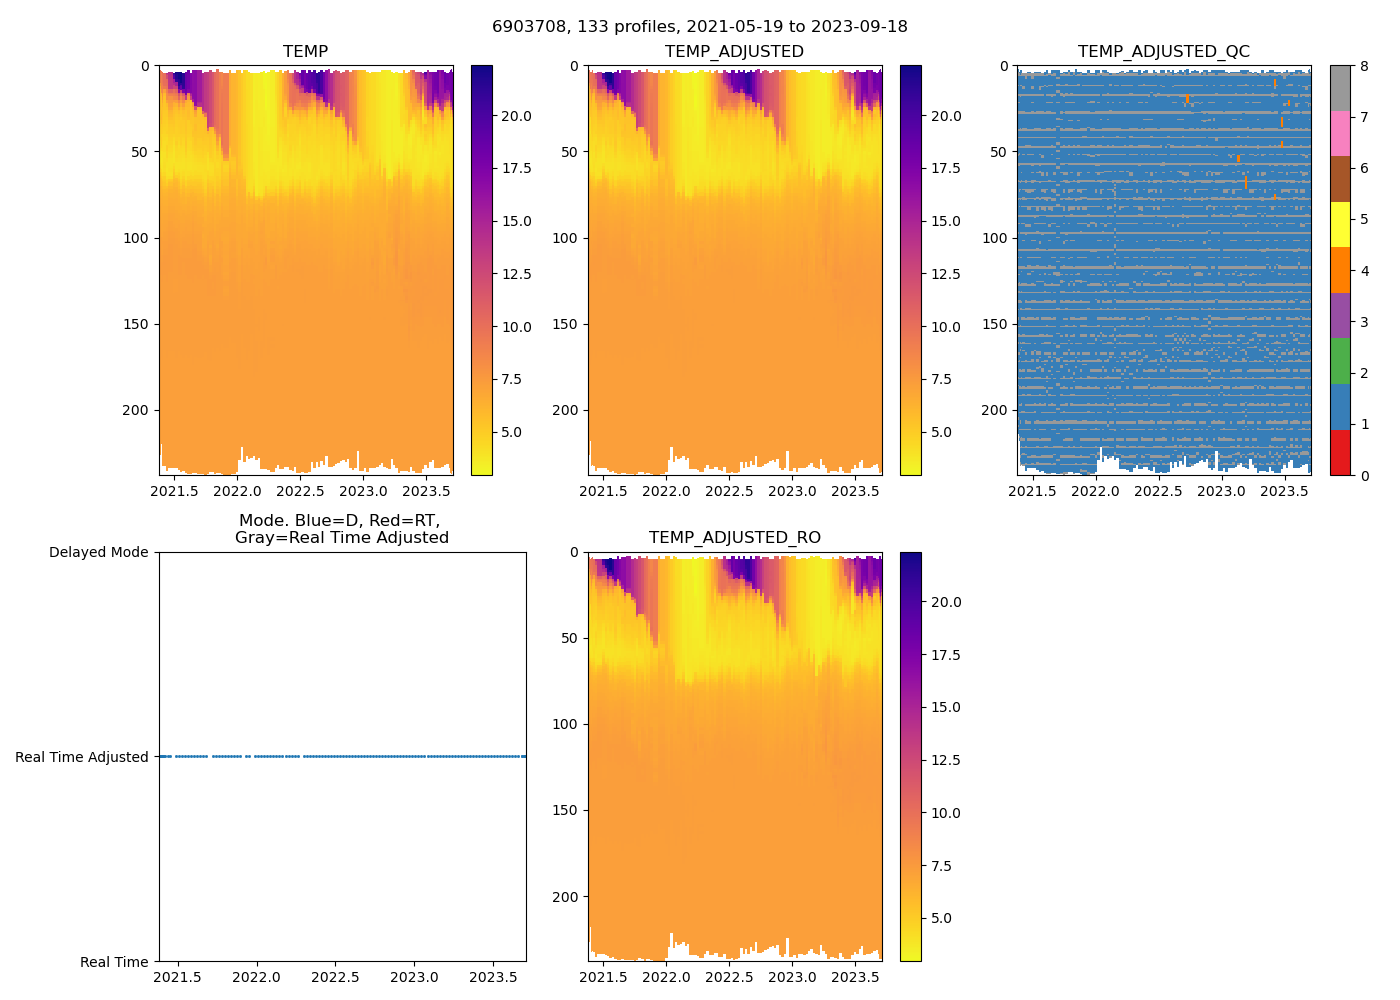This screenshot has height=1000, width=1400.
Task: Click the gray top segment of QC colorbar
Action: (1340, 88)
